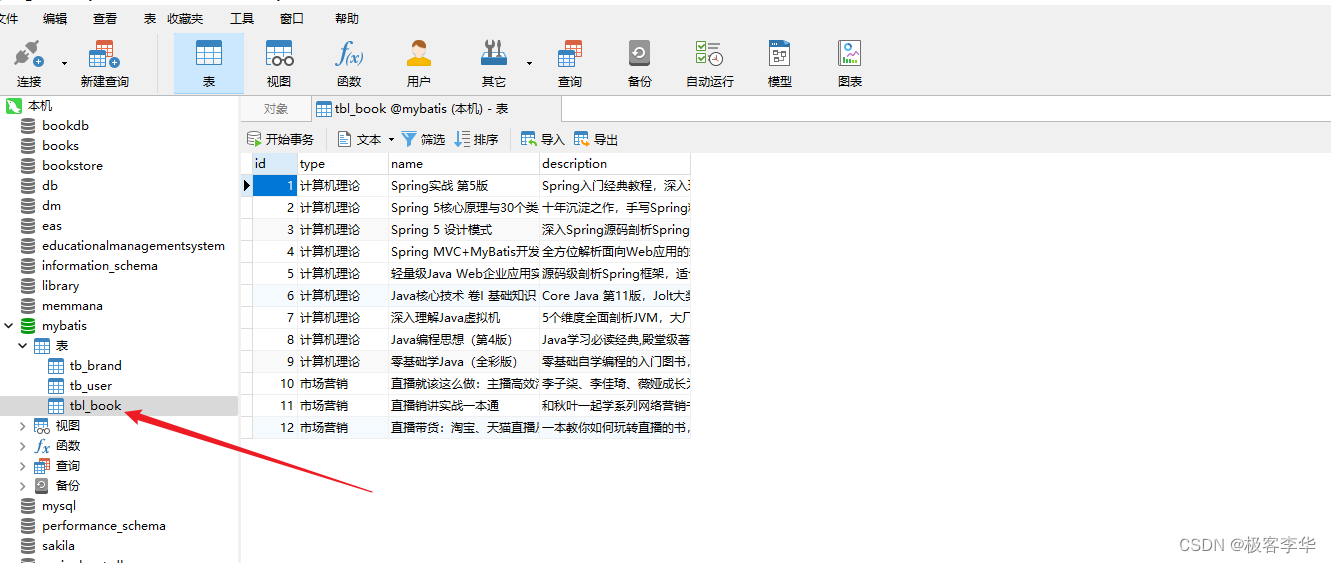1331x563 pixels.
Task: Open the 编辑 menu
Action: pyautogui.click(x=56, y=19)
